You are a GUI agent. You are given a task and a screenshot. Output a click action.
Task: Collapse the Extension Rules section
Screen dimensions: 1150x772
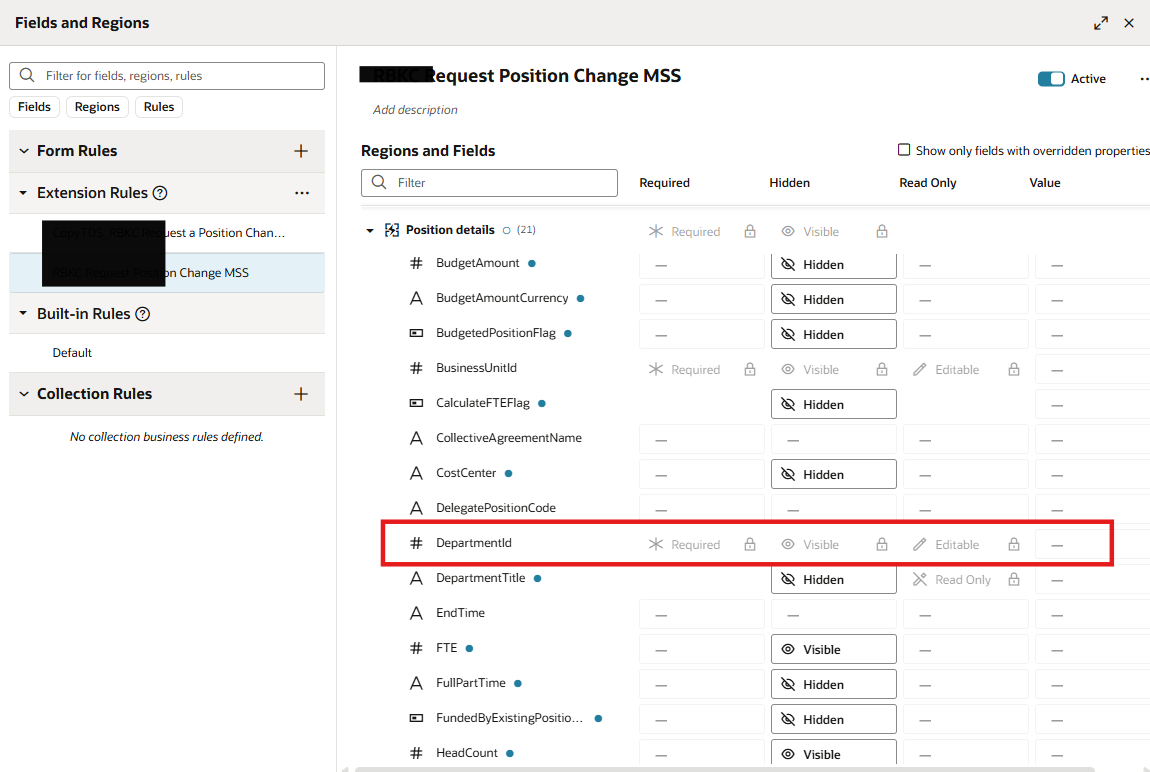tap(23, 193)
